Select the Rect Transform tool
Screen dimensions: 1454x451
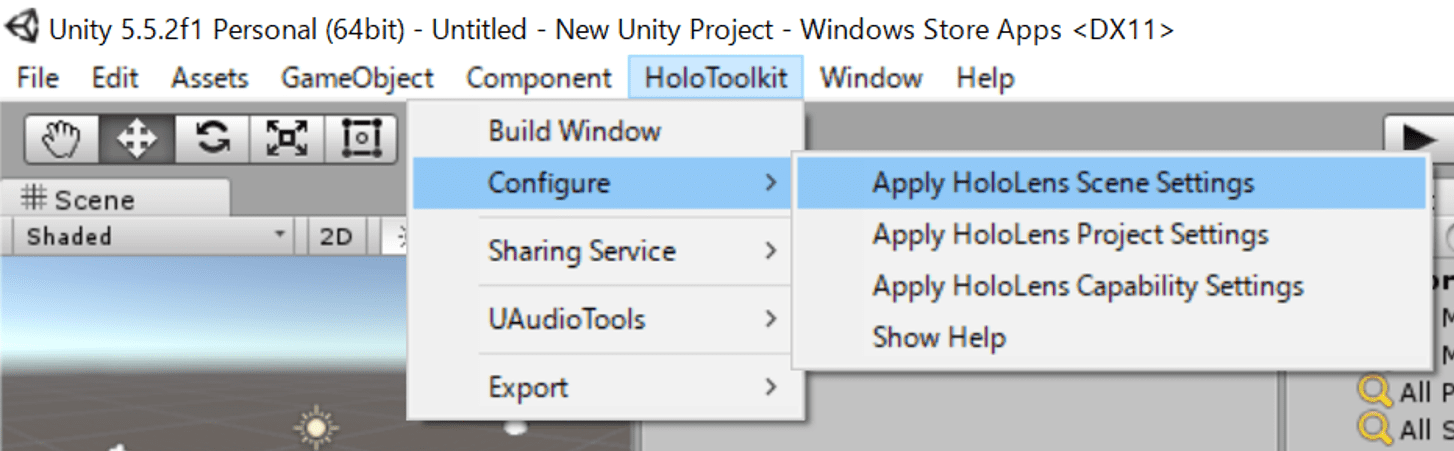click(361, 138)
